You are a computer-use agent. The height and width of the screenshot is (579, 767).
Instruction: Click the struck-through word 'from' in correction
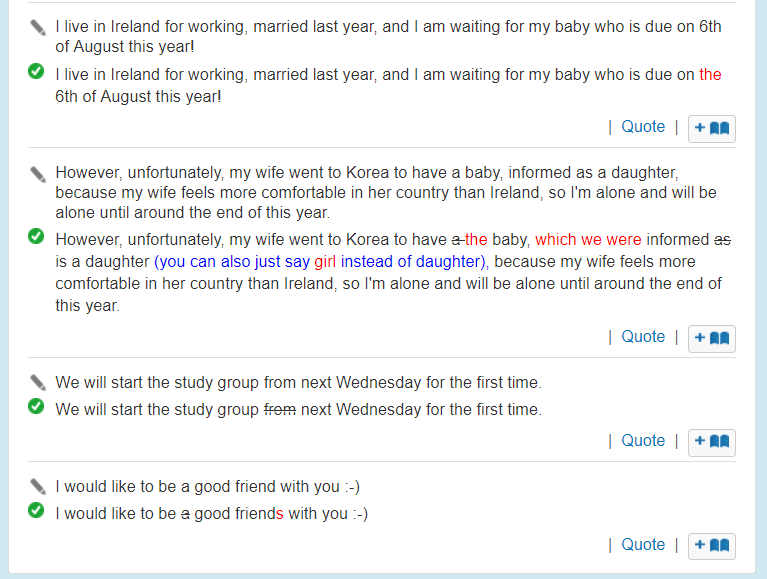pyautogui.click(x=279, y=409)
